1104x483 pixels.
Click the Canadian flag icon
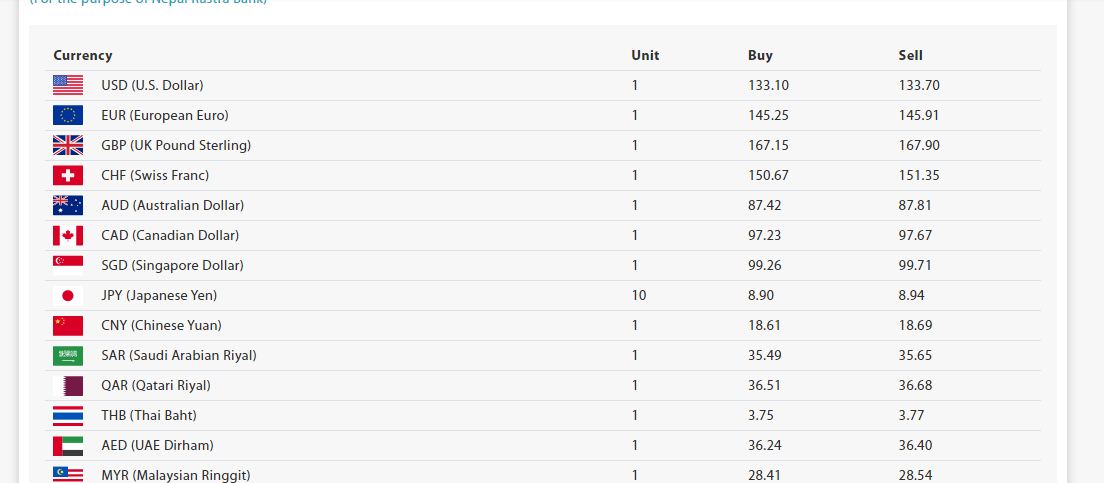click(68, 236)
